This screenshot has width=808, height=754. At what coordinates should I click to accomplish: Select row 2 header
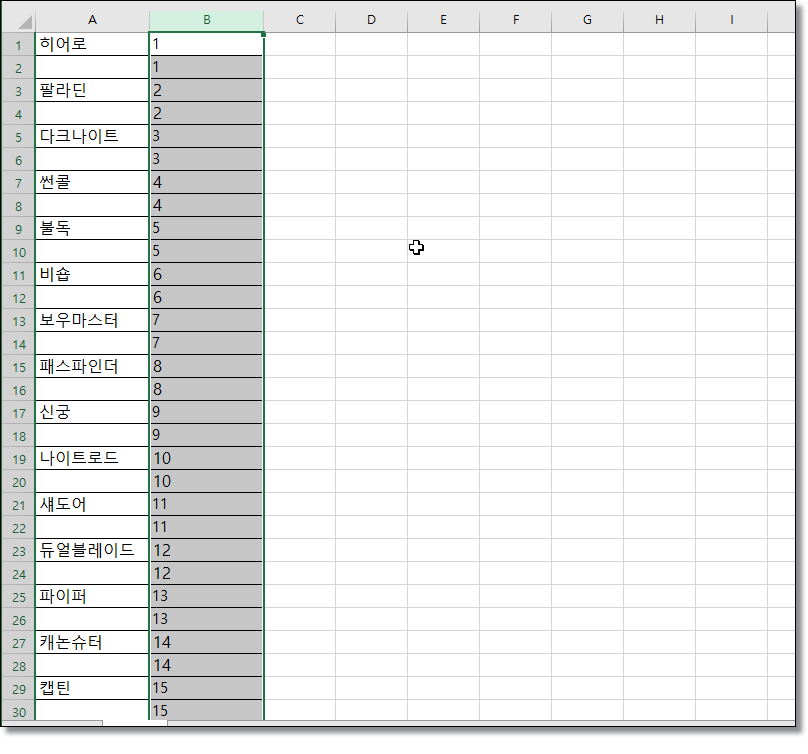[19, 68]
